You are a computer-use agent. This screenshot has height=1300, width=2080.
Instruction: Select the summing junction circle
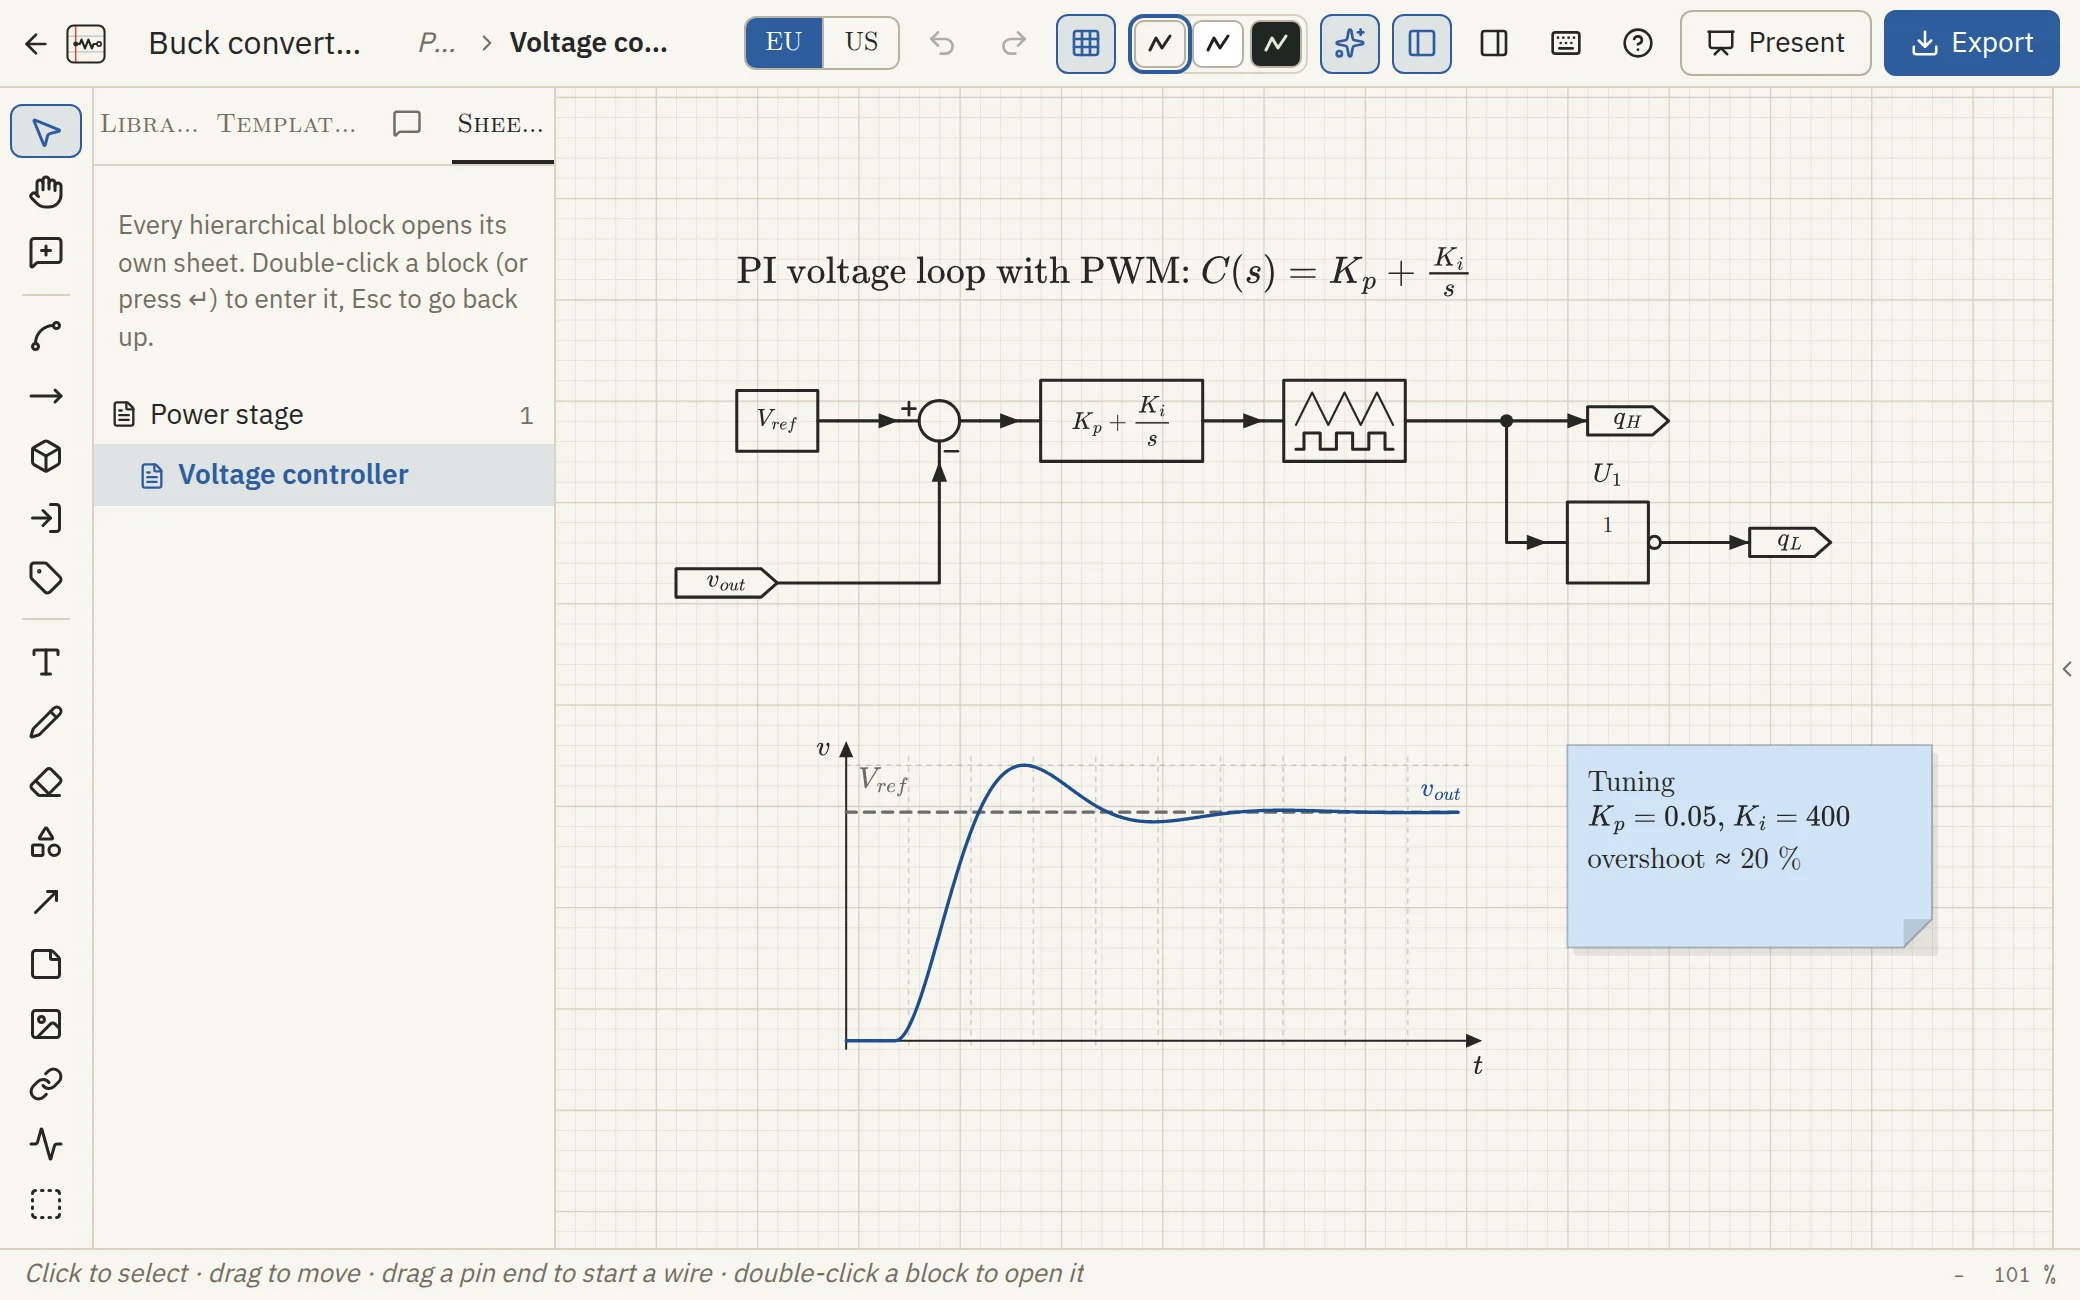pos(939,421)
